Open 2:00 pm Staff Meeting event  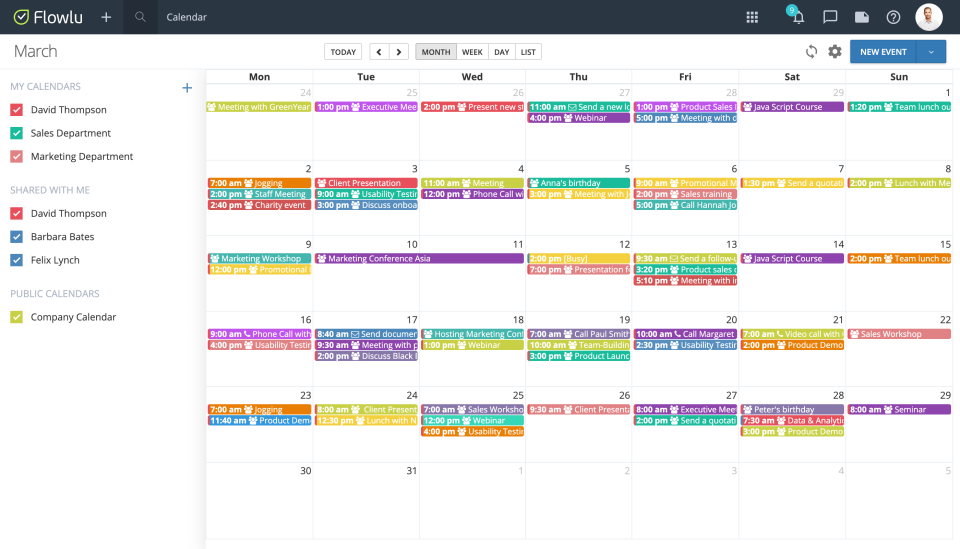[260, 193]
